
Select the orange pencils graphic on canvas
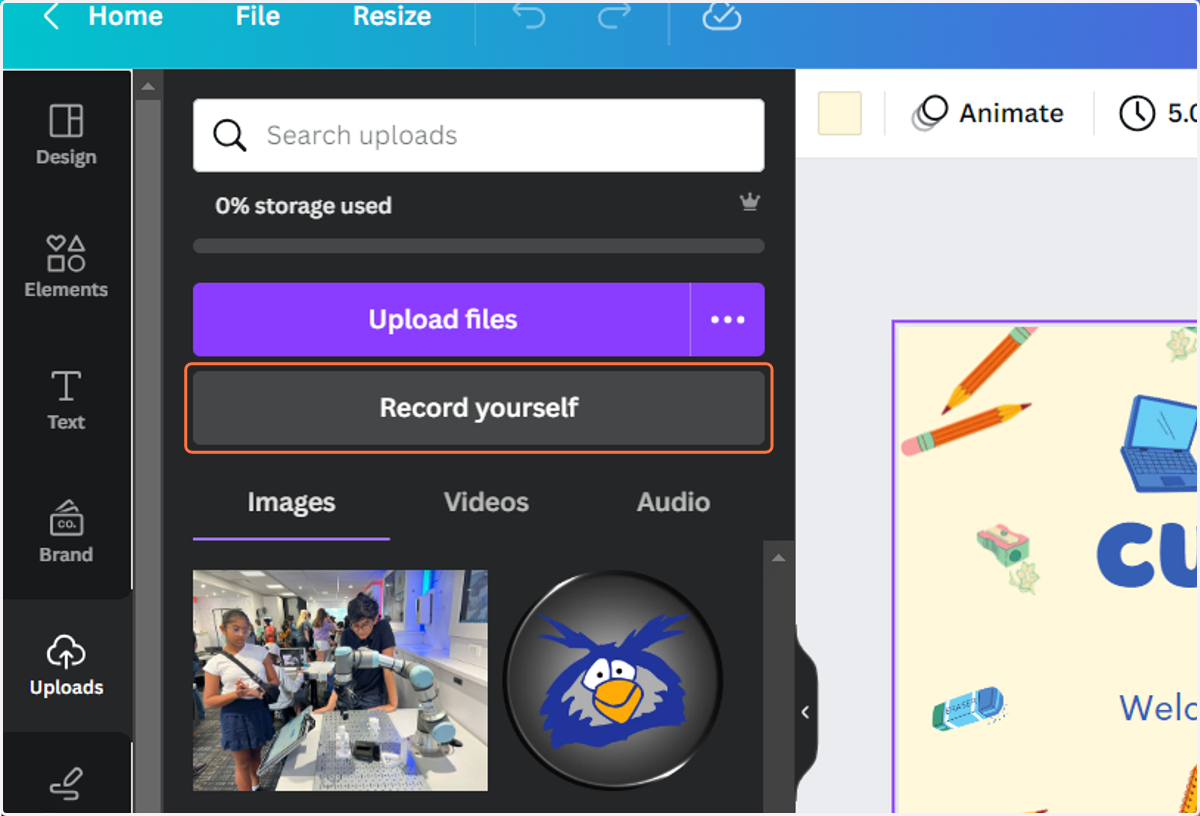point(968,392)
